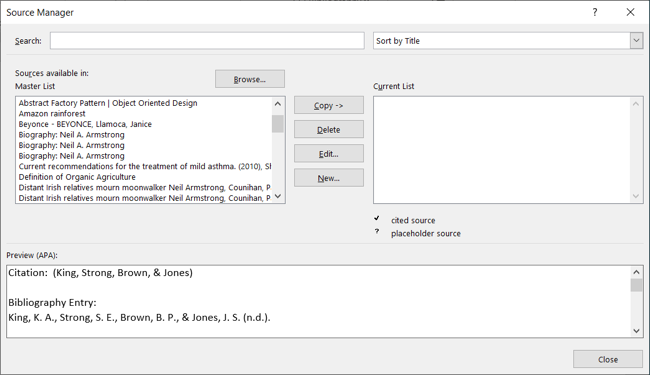
Task: Close the Source Manager dialog with X
Action: click(630, 12)
